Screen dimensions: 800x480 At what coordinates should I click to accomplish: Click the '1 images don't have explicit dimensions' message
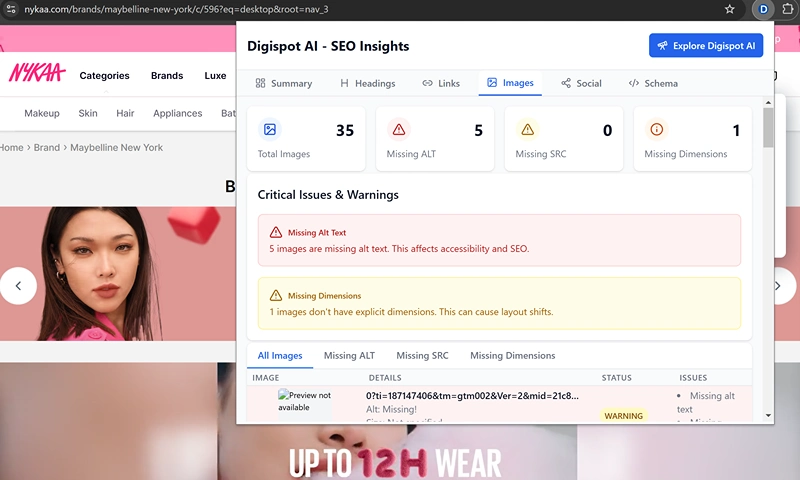point(411,312)
